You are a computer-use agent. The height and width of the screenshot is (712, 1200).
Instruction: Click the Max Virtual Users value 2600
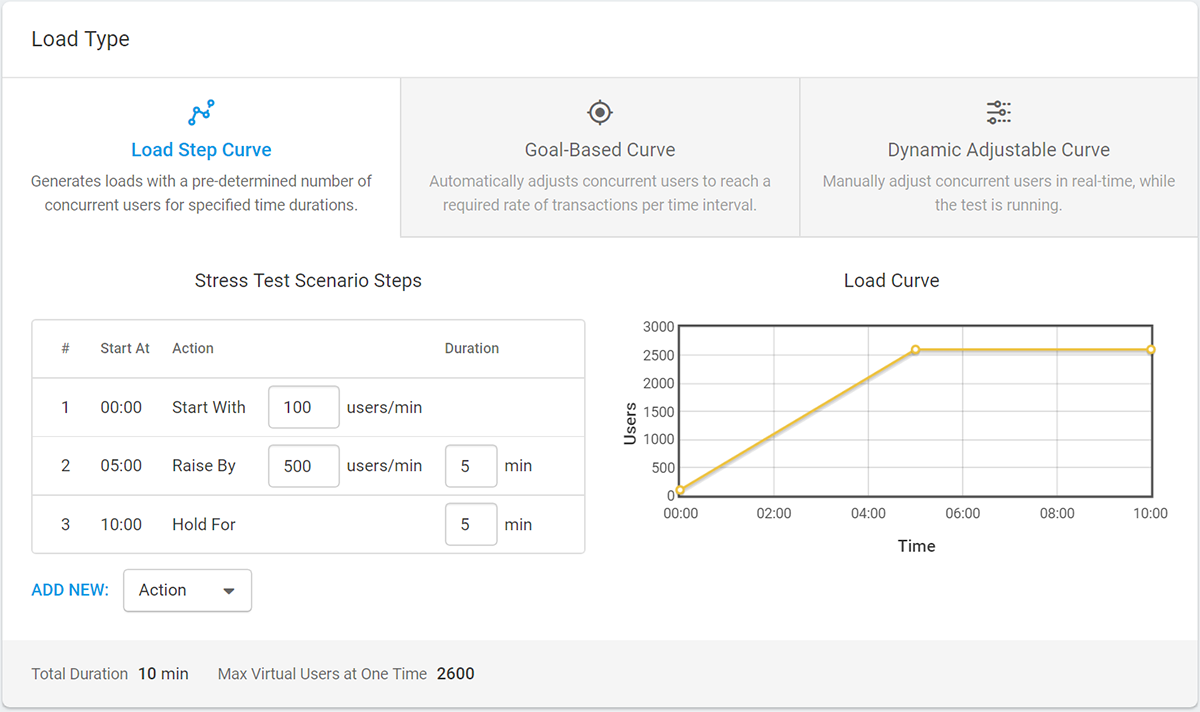(455, 674)
